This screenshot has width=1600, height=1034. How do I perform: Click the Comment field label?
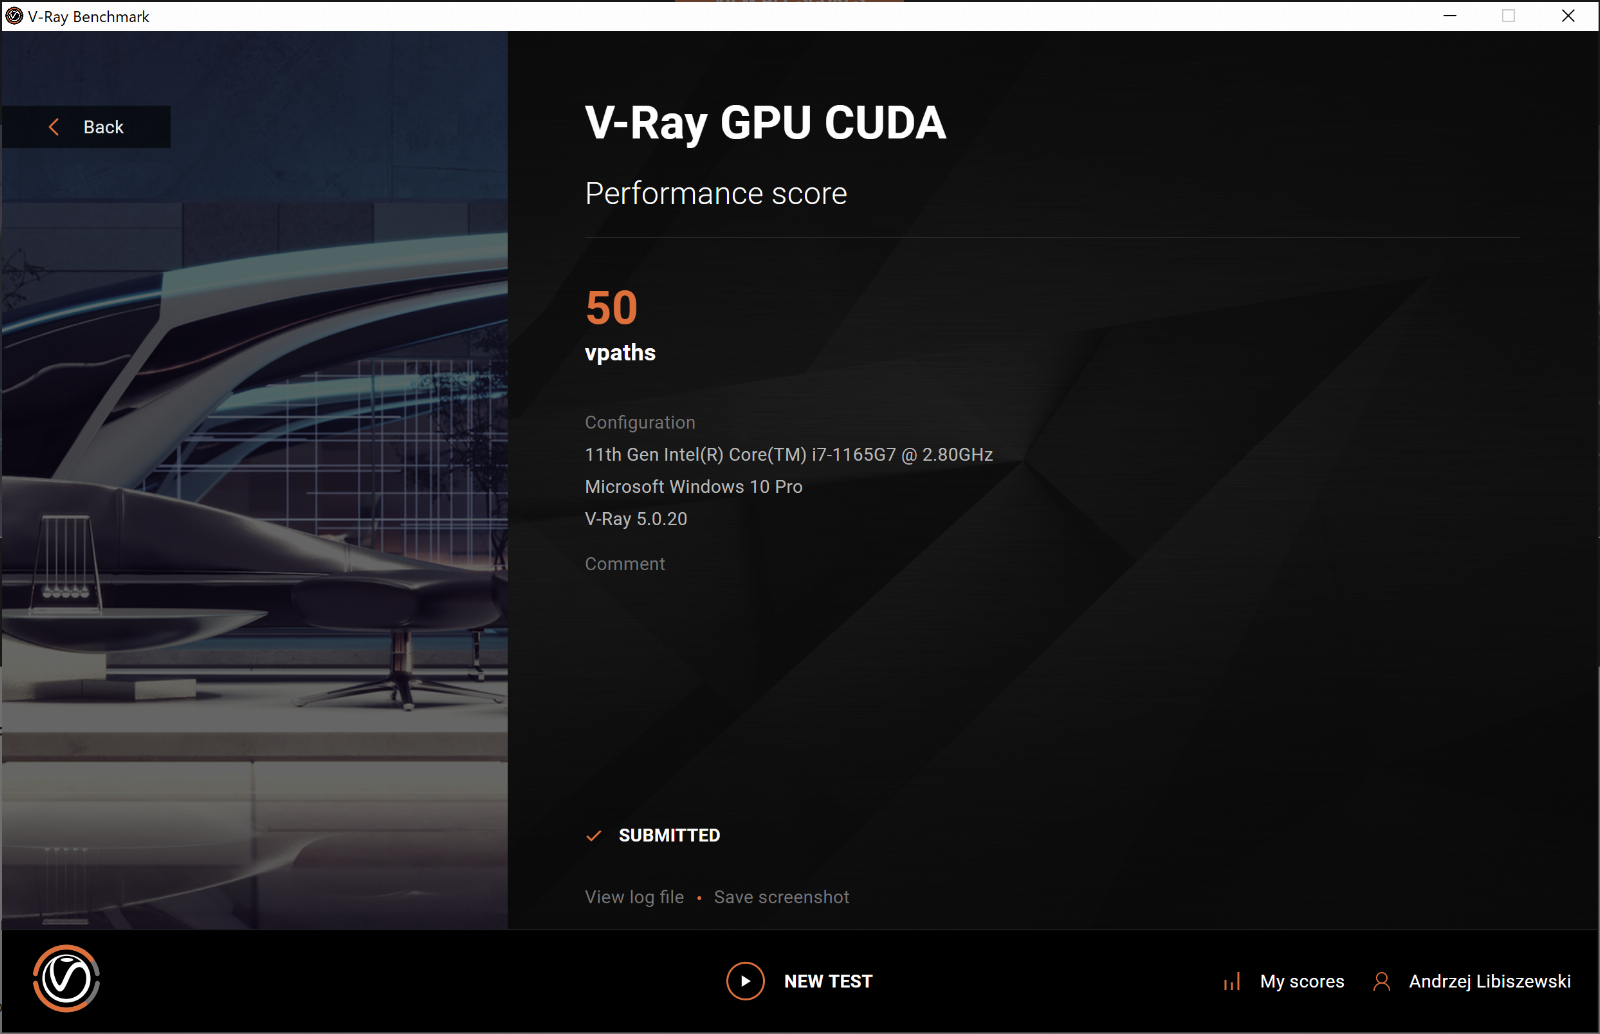click(625, 564)
